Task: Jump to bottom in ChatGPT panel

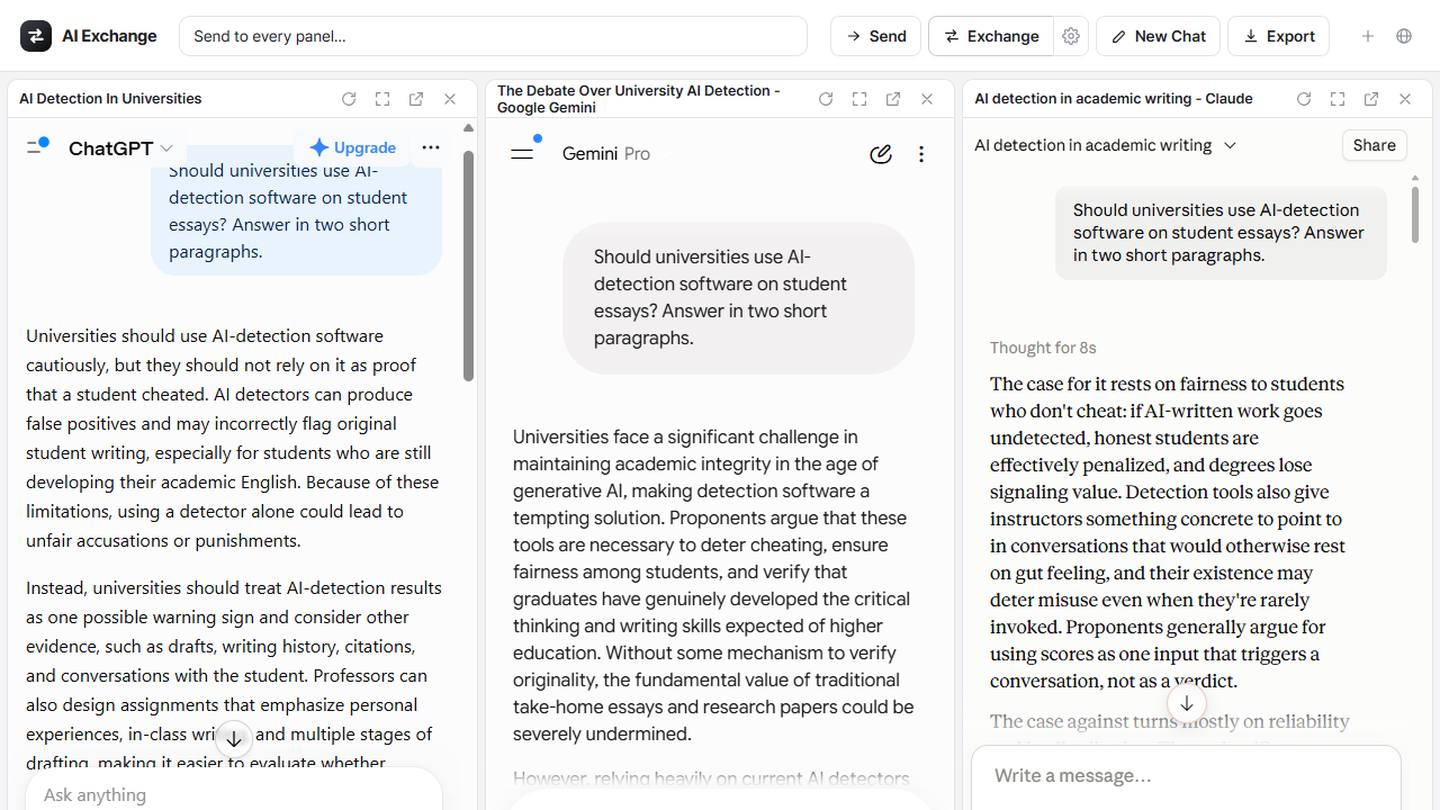Action: [234, 740]
